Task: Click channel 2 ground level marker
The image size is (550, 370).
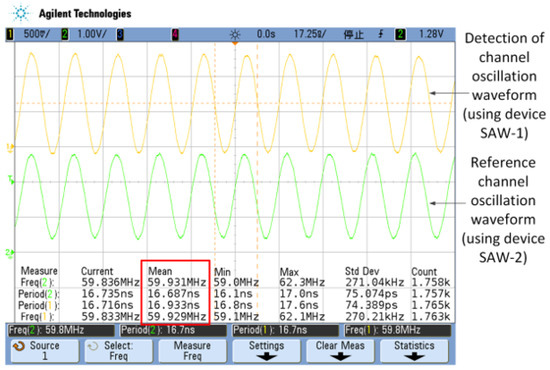Action: pyautogui.click(x=9, y=252)
